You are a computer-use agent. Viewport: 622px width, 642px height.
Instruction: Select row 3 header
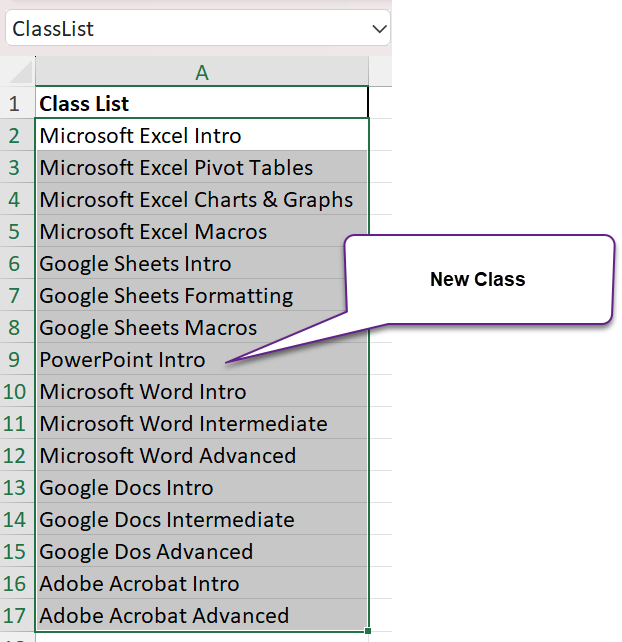pos(17,167)
